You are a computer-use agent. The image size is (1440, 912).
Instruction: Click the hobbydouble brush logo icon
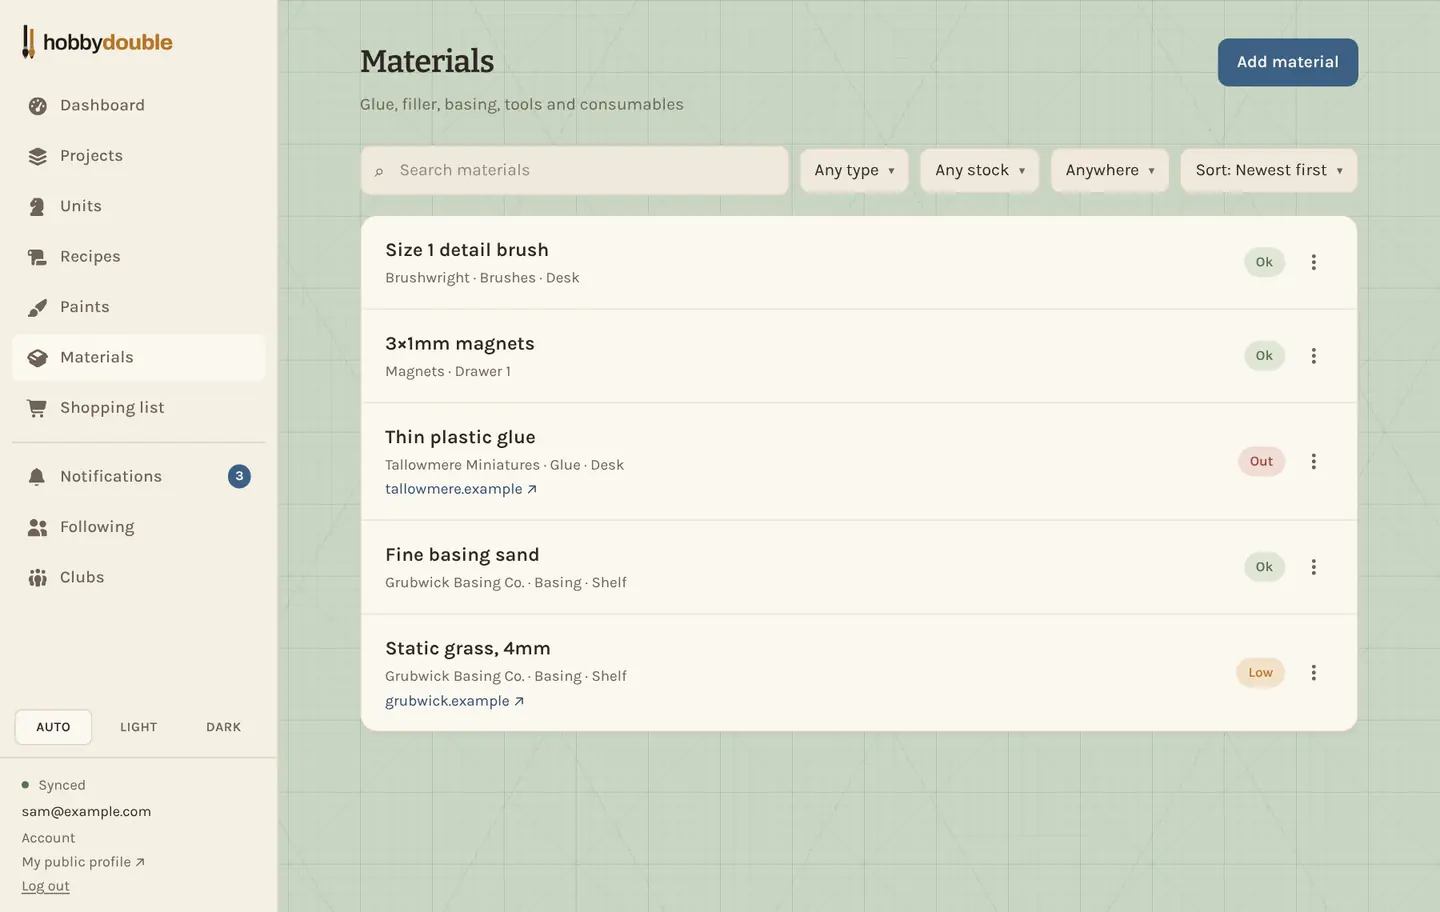coord(29,42)
